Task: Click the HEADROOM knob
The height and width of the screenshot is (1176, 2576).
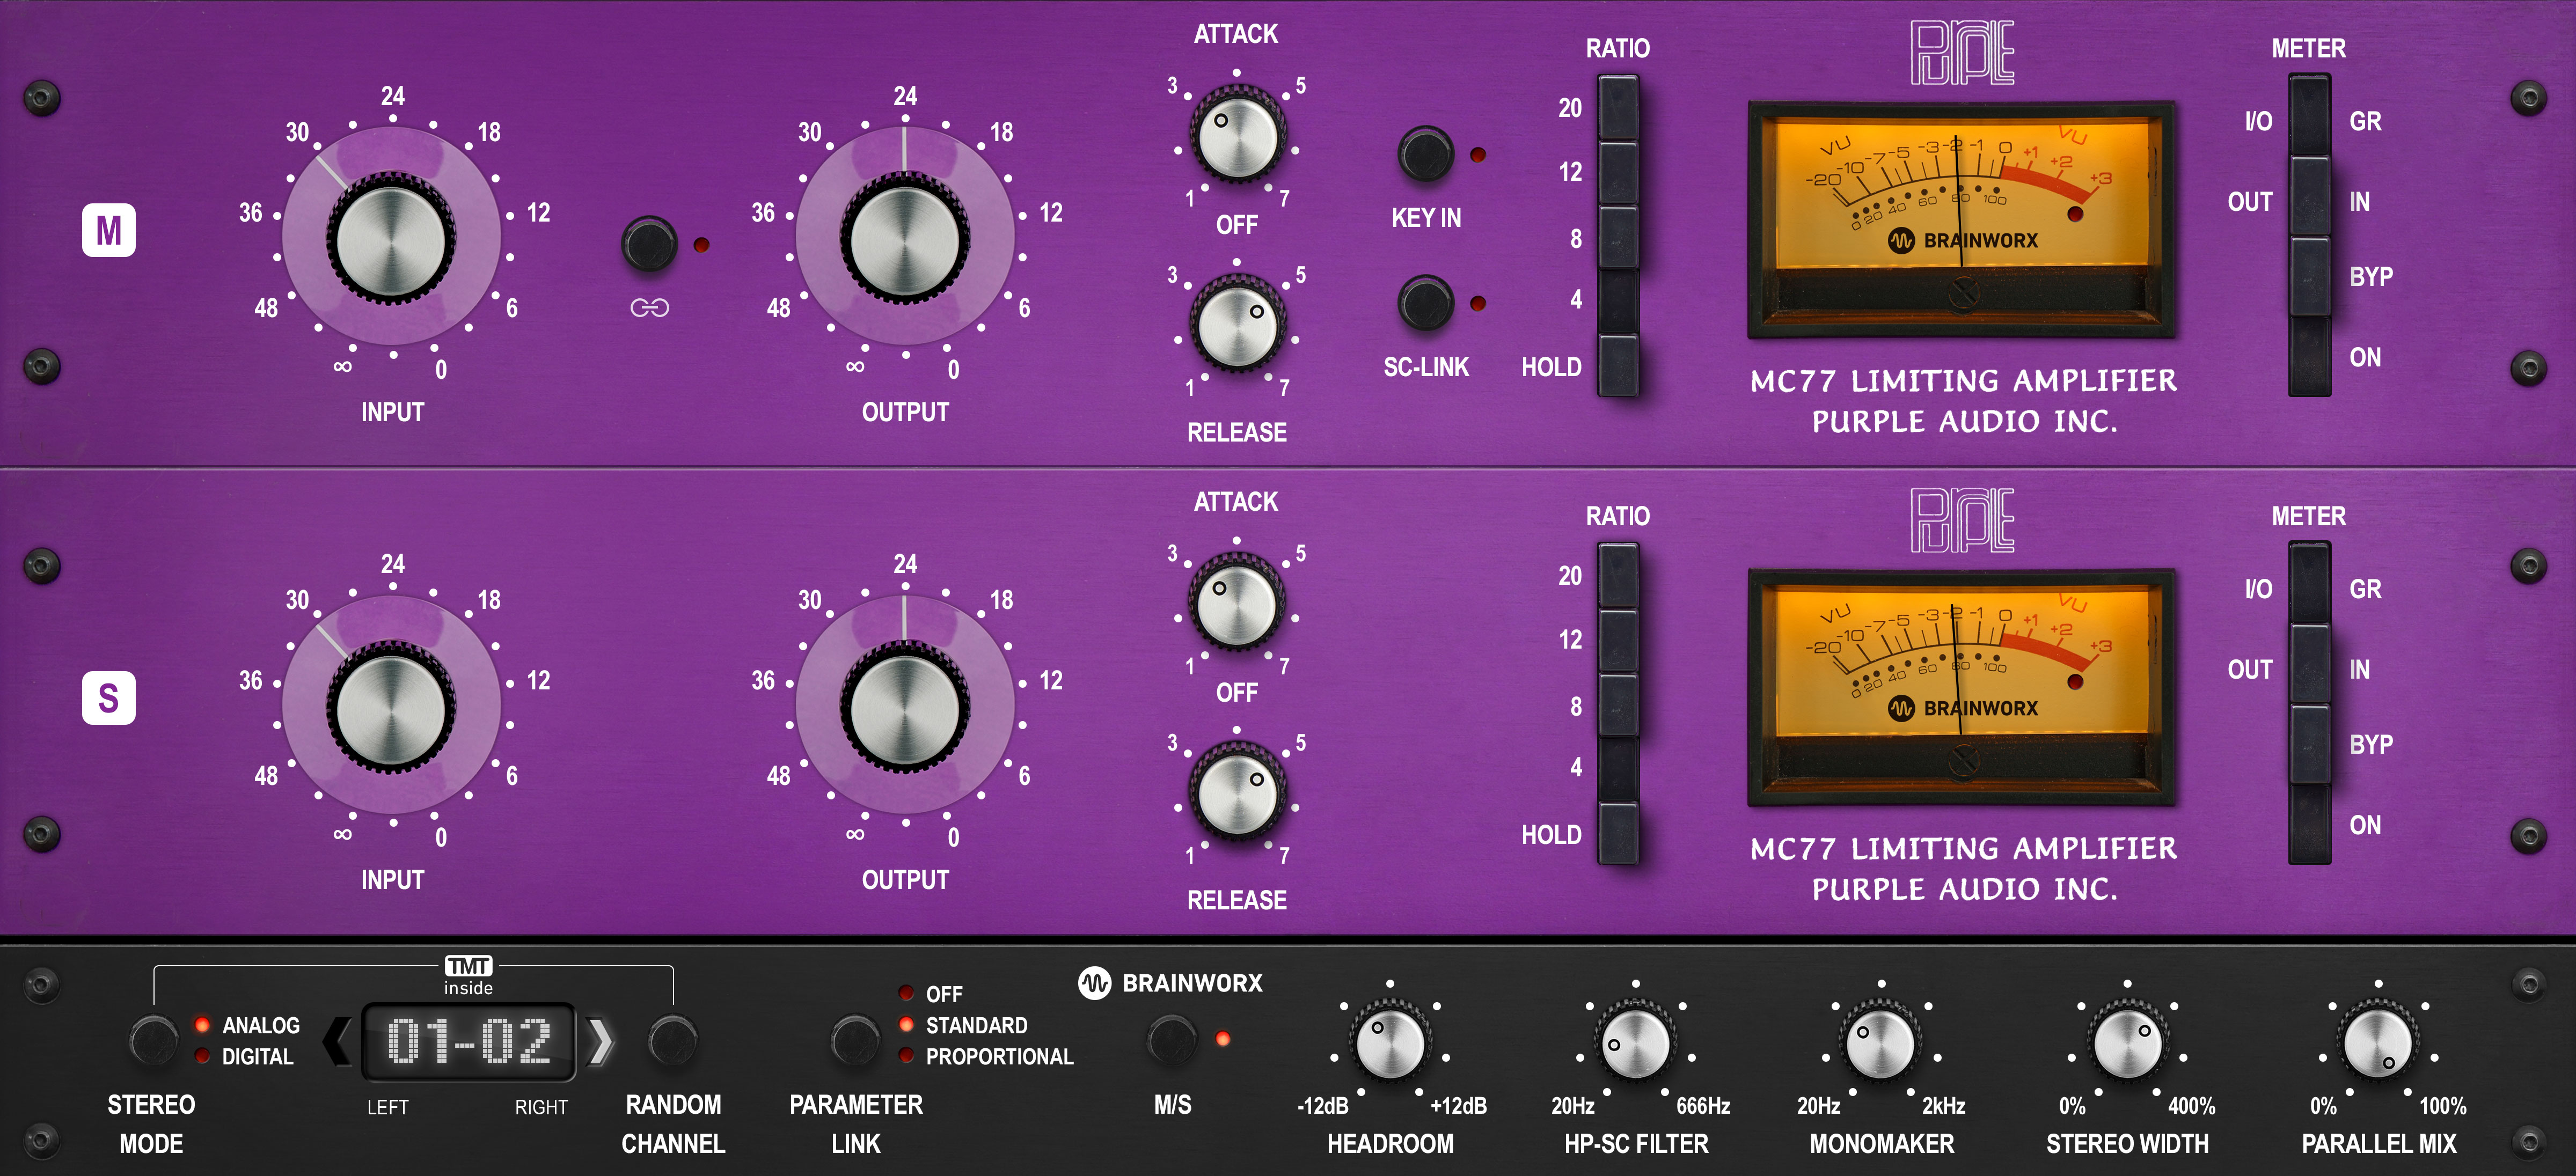Action: click(1390, 1043)
